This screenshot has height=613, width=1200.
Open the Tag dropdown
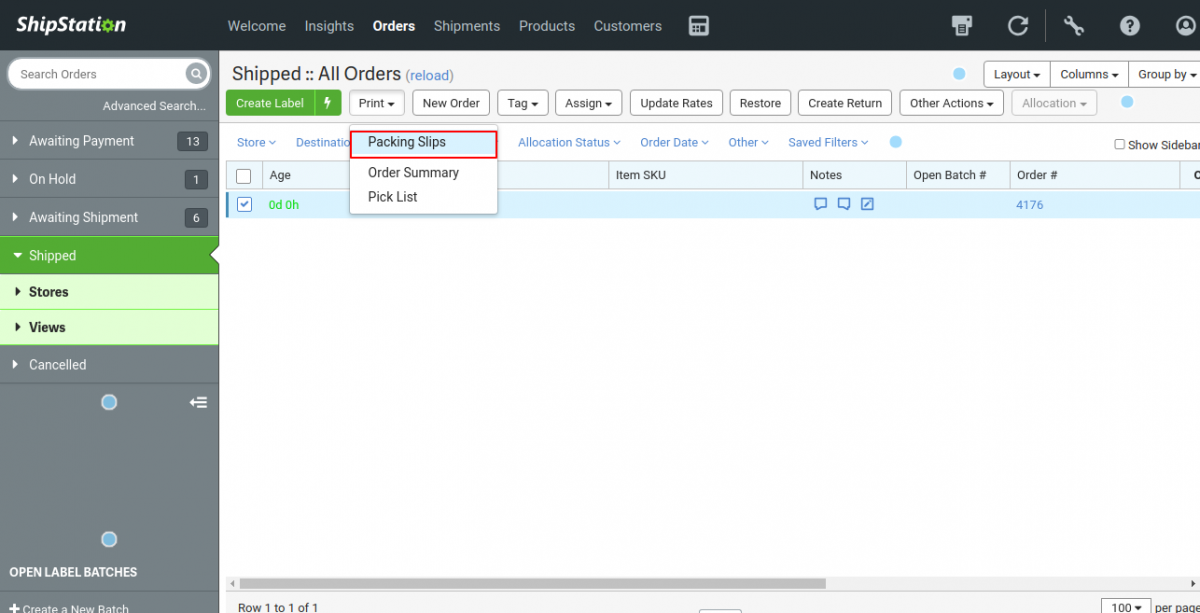[x=523, y=103]
